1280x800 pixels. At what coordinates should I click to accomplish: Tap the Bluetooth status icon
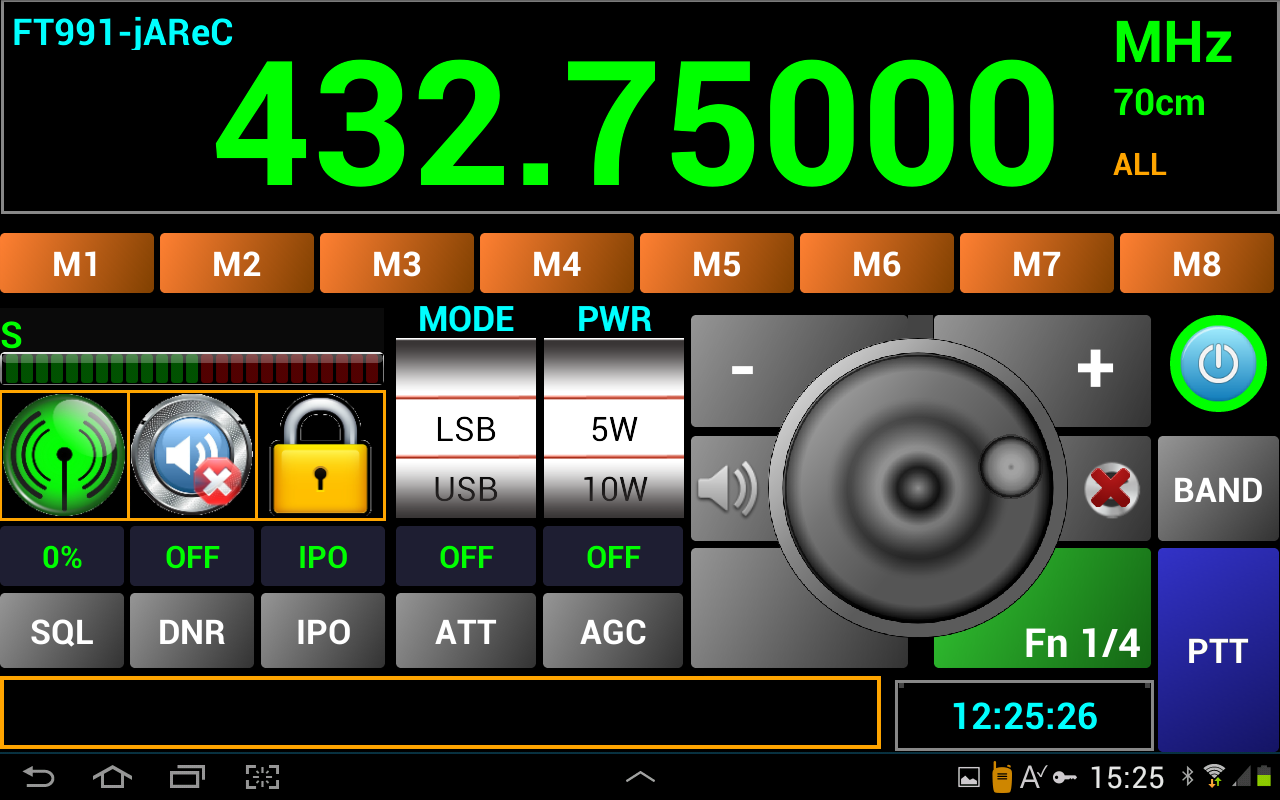pyautogui.click(x=1188, y=776)
